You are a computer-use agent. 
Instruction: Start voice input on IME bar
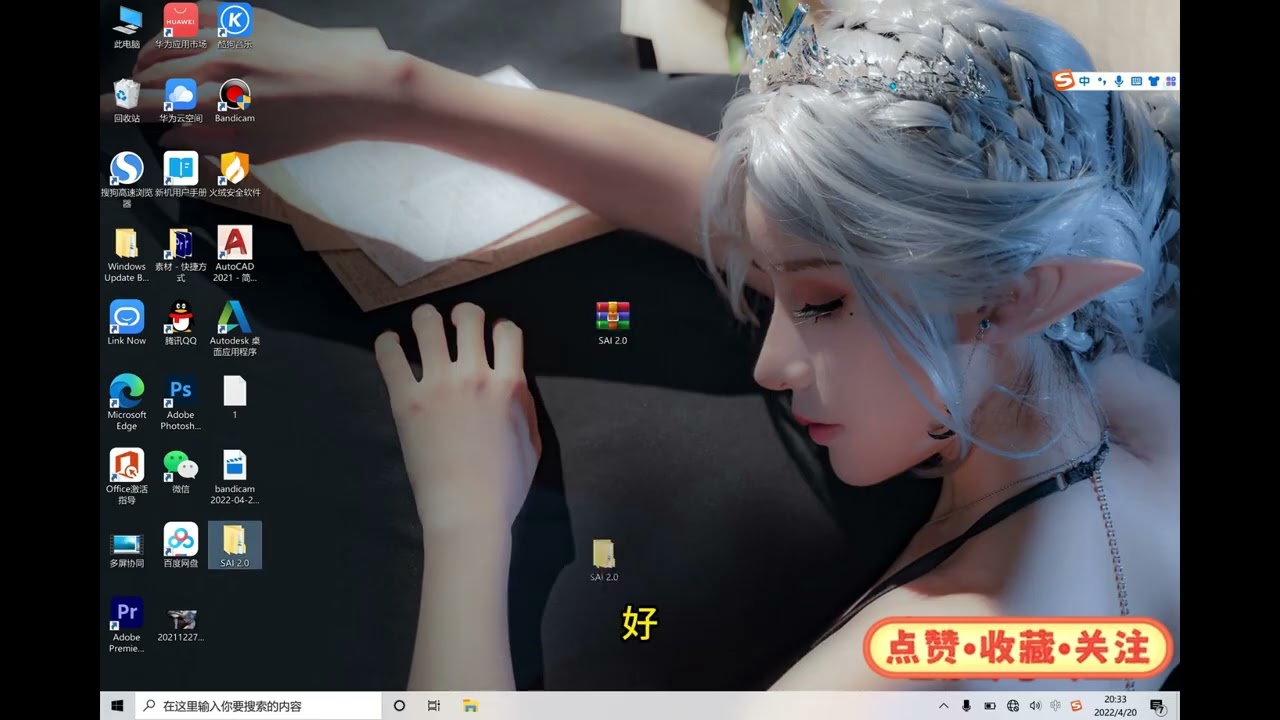click(x=1119, y=81)
